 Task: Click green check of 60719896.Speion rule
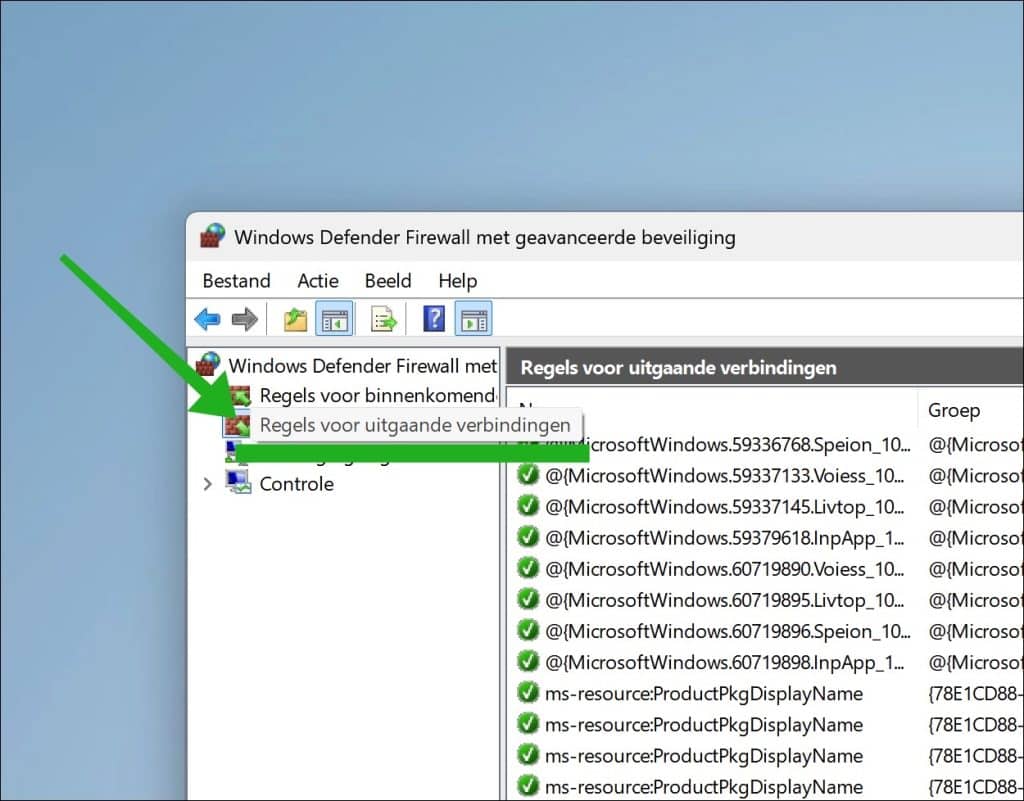pyautogui.click(x=527, y=631)
